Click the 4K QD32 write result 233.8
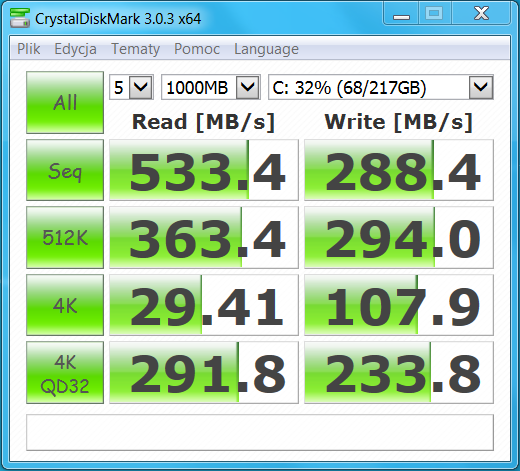520x471 pixels. [x=399, y=373]
